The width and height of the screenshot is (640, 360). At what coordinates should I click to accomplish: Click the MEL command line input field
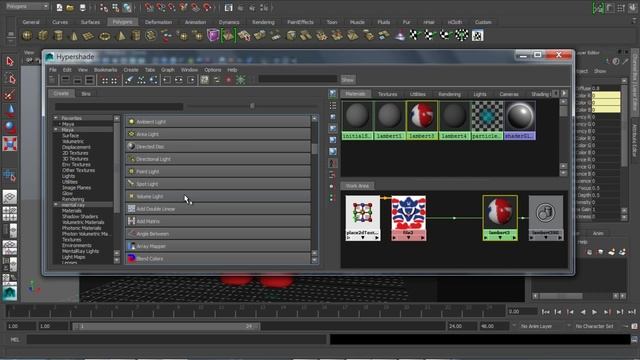click(177, 339)
